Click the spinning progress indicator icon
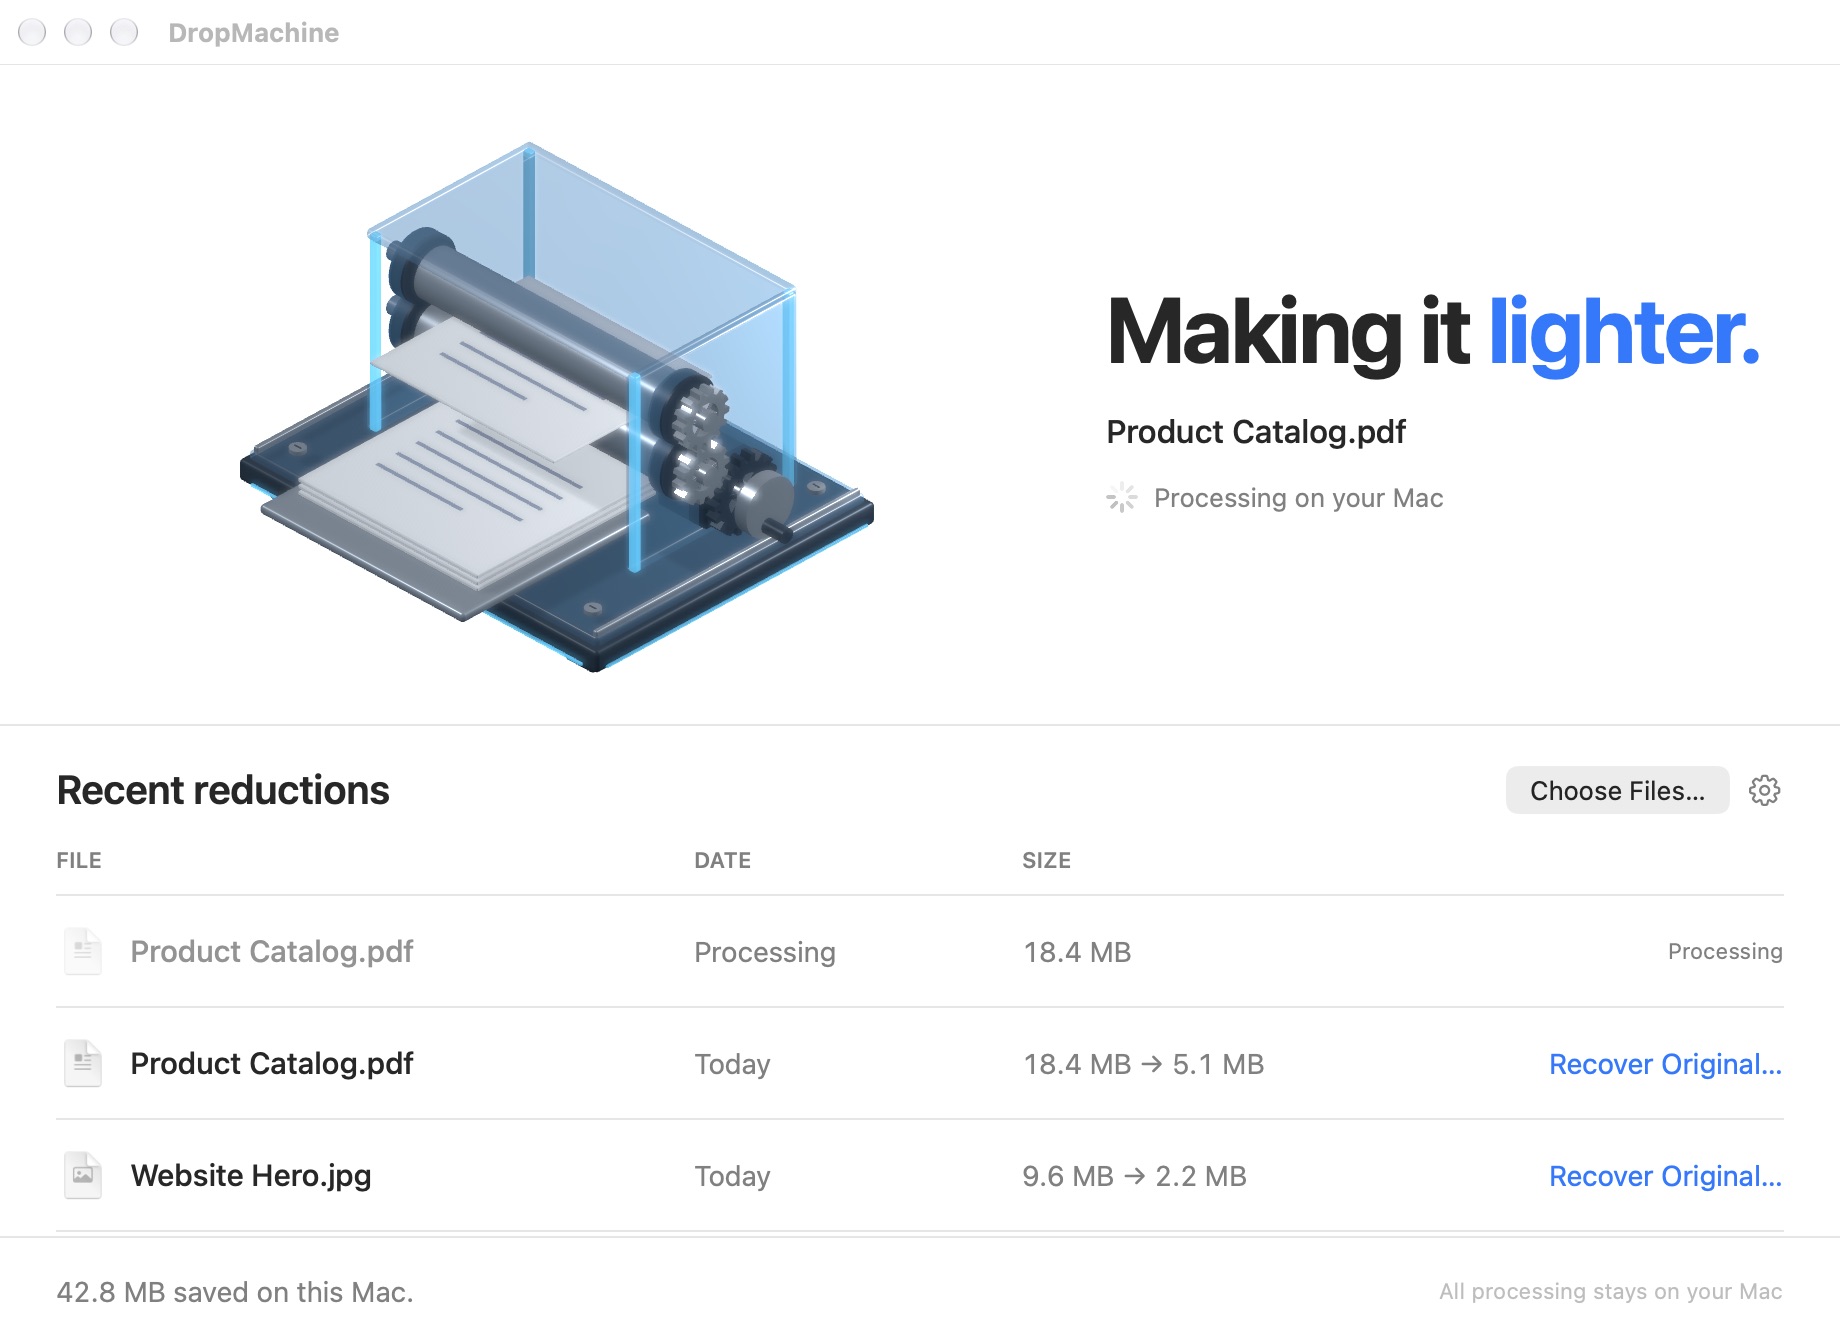 [1122, 498]
